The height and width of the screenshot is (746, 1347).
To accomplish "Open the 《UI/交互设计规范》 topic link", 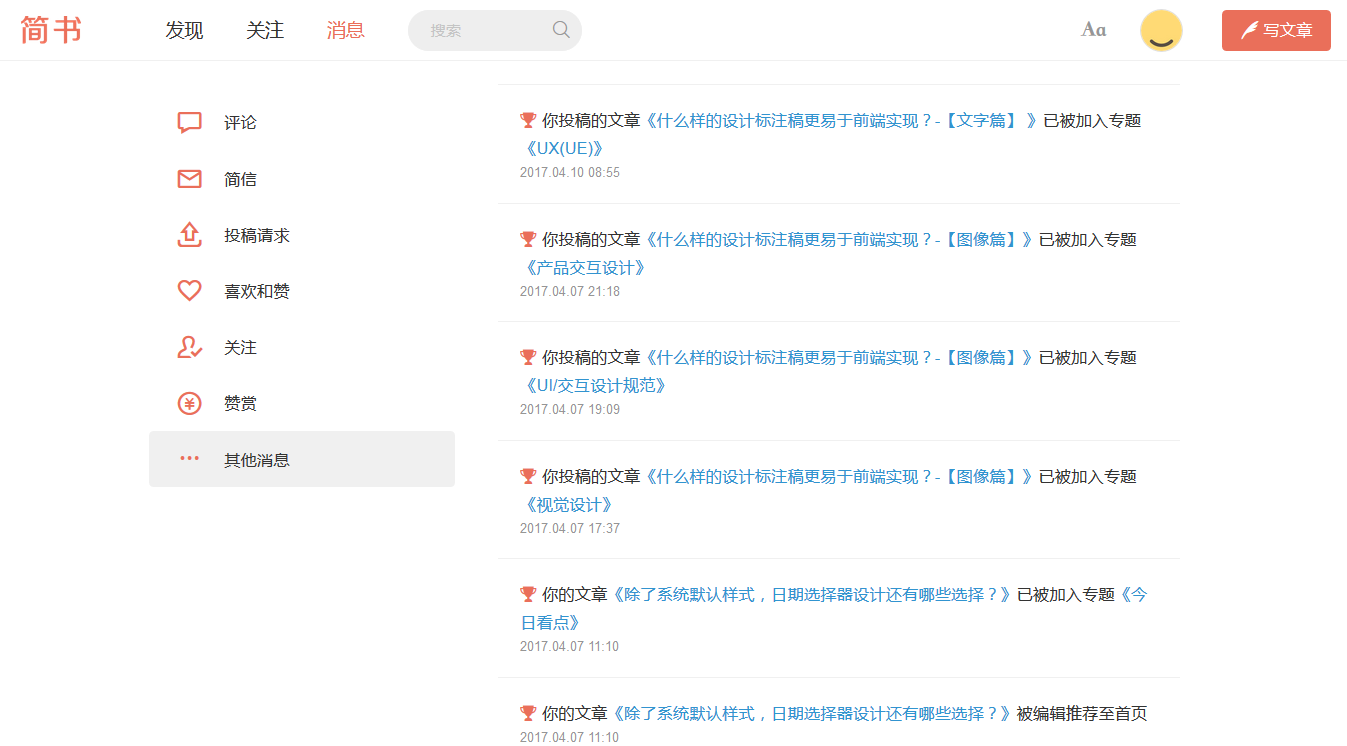I will pyautogui.click(x=597, y=385).
